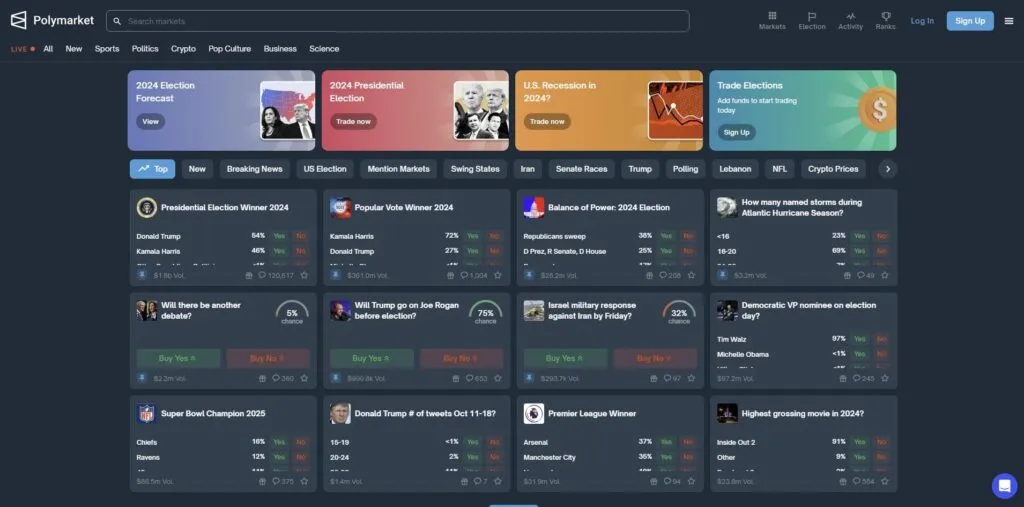Open comments on Highest grossing movie market
This screenshot has width=1024, height=507.
pyautogui.click(x=864, y=482)
